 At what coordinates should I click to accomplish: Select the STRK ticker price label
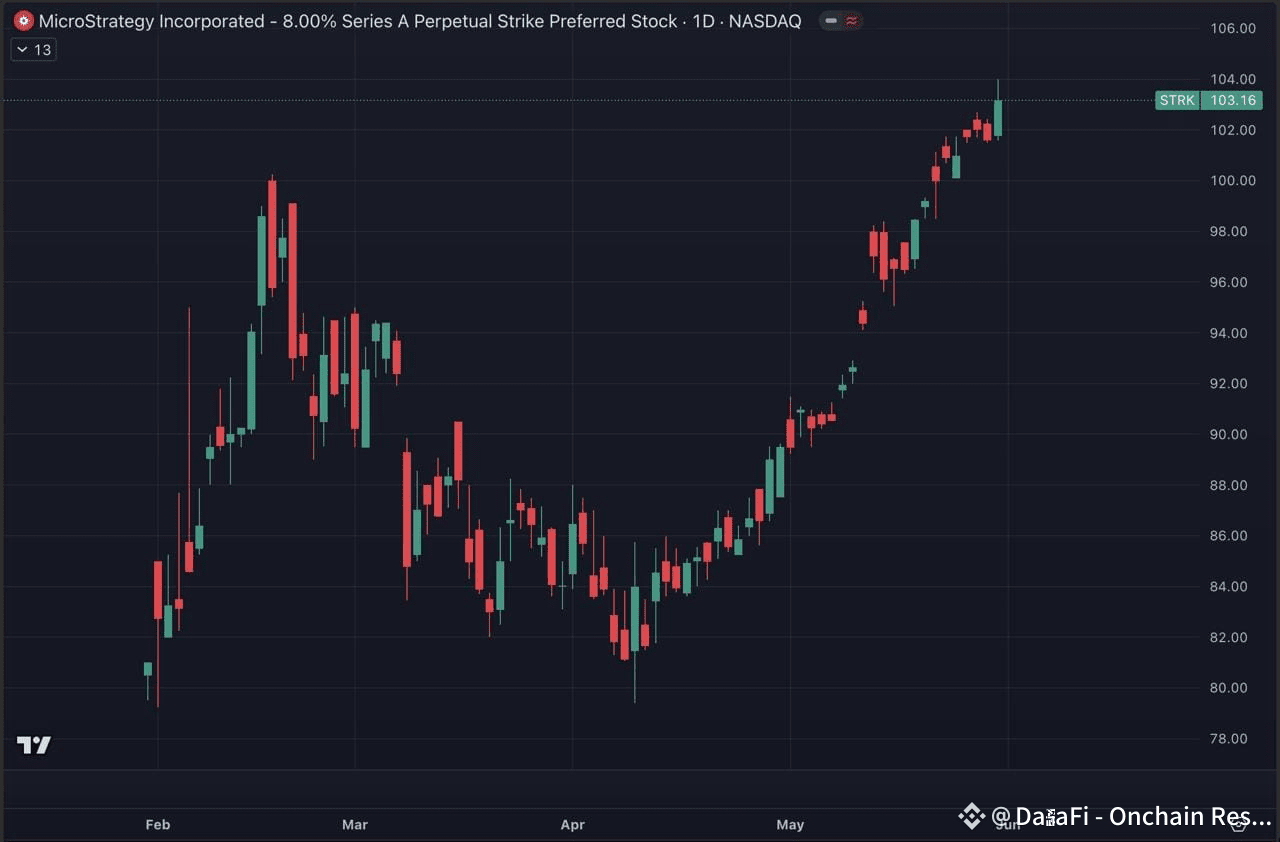pyautogui.click(x=1177, y=100)
